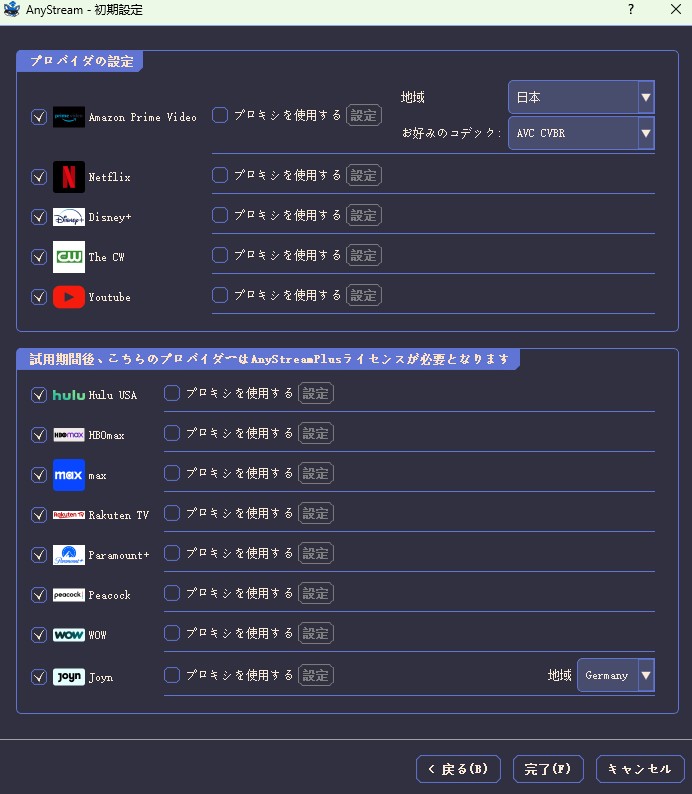
Task: Uncheck the Rakuten TV provider checkbox
Action: (39, 515)
